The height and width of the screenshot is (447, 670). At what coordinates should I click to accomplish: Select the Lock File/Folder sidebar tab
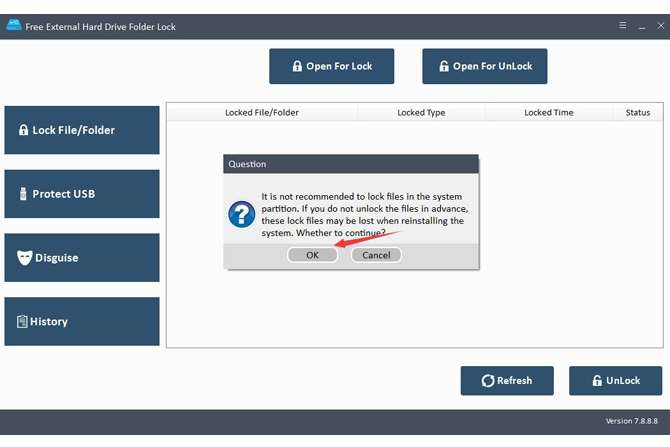pyautogui.click(x=82, y=130)
